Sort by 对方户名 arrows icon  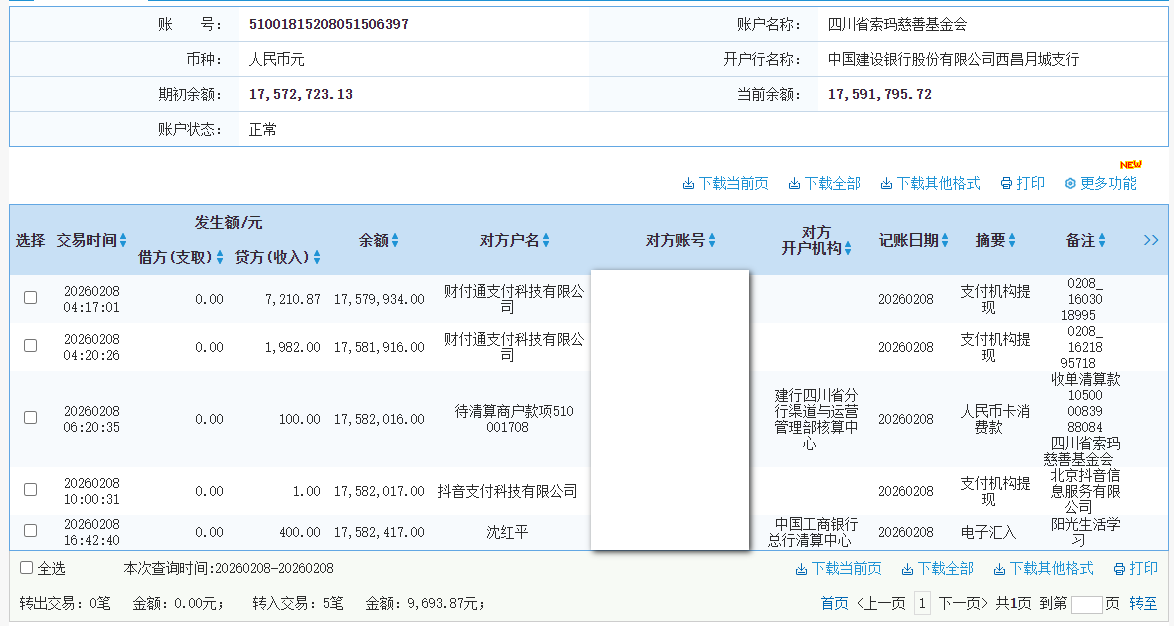[x=546, y=241]
